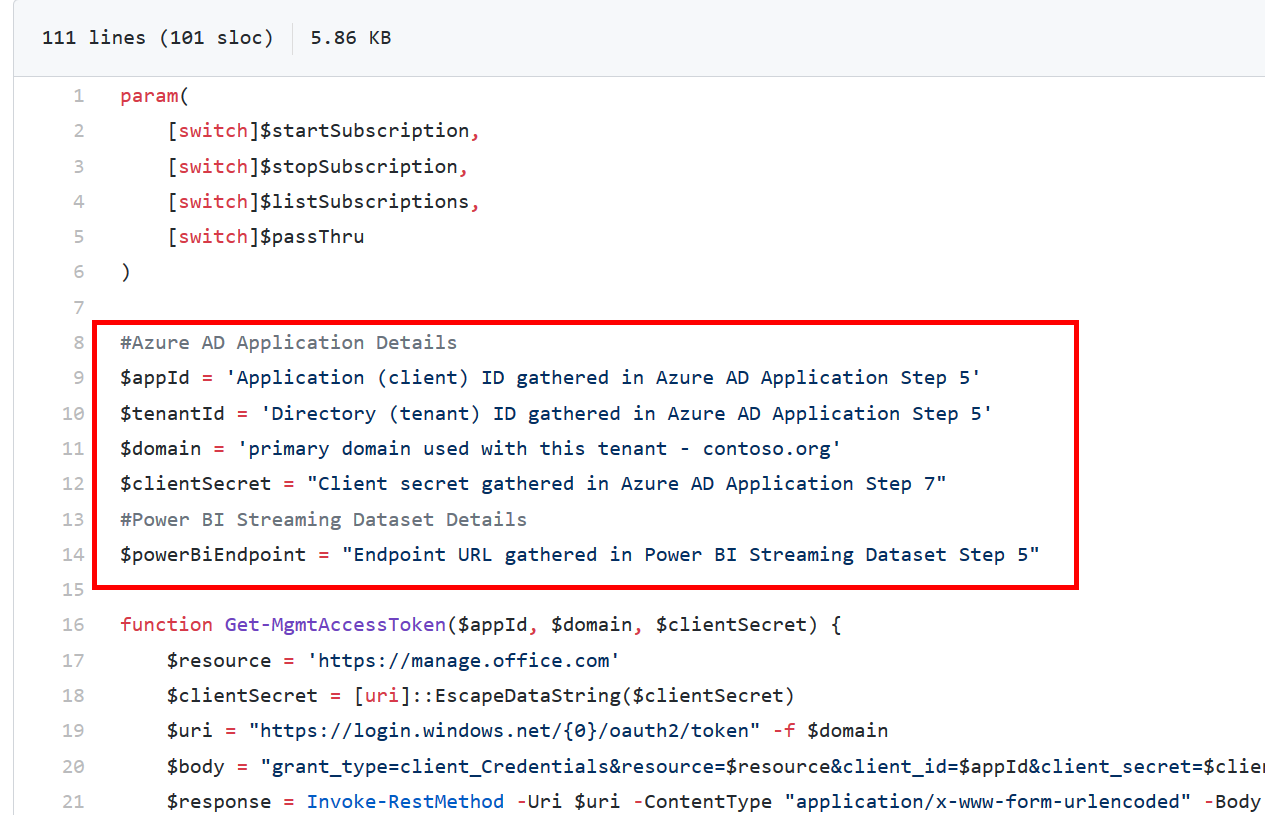Click the line number 1
Viewport: 1265px width, 815px height.
(78, 95)
